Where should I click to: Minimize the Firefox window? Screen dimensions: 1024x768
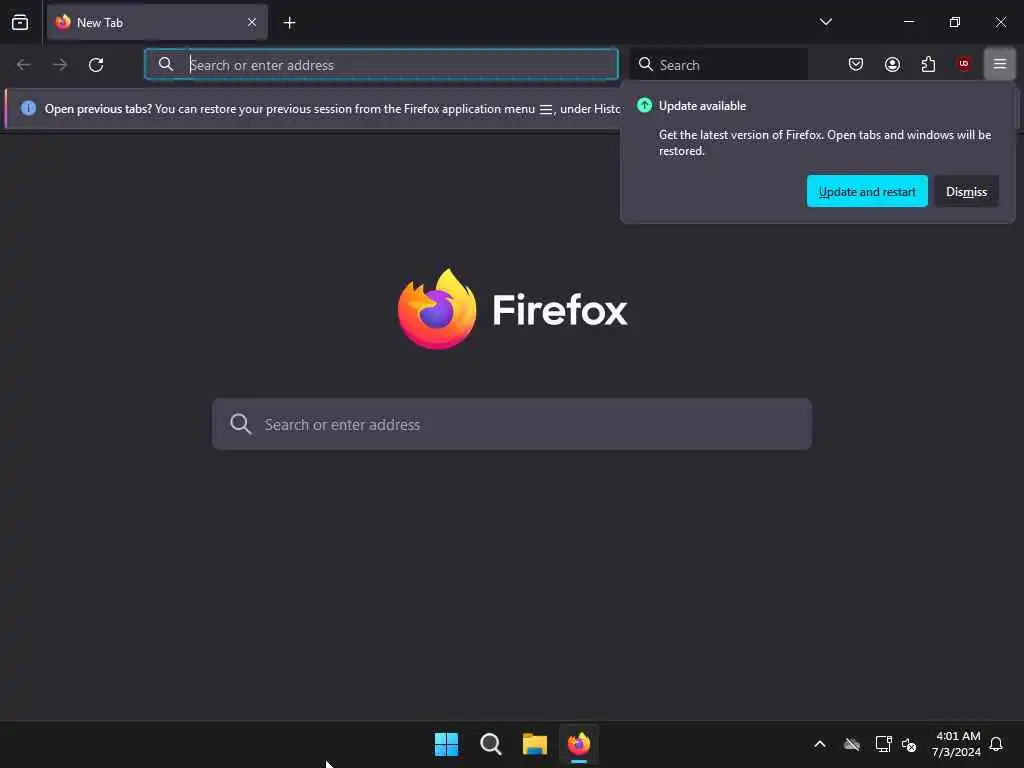click(908, 22)
